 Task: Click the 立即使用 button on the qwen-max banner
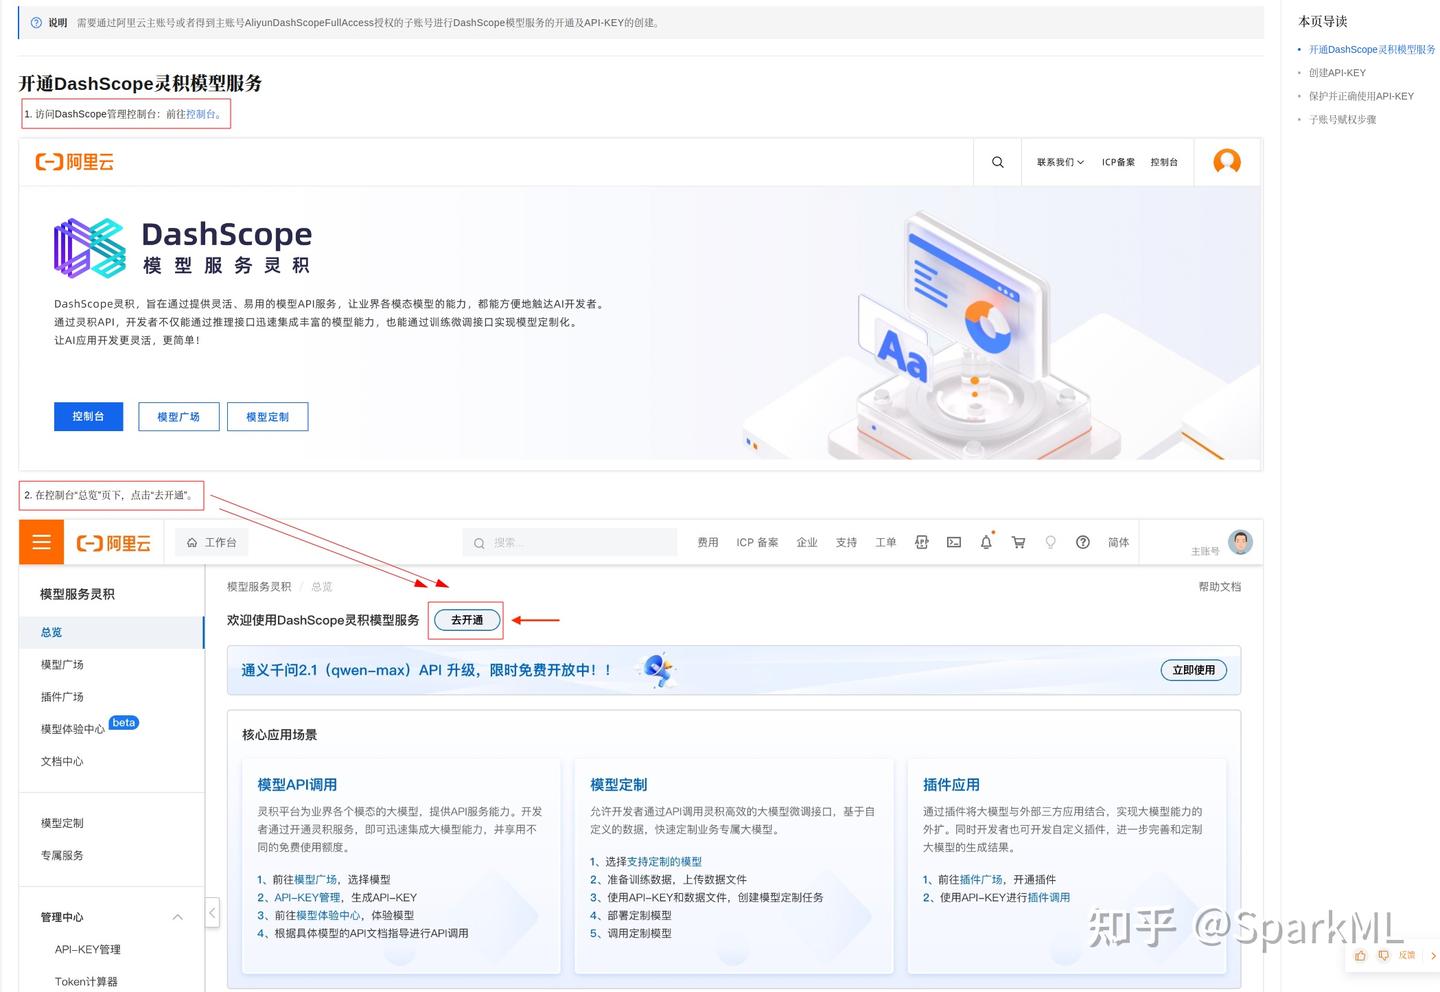click(1193, 670)
